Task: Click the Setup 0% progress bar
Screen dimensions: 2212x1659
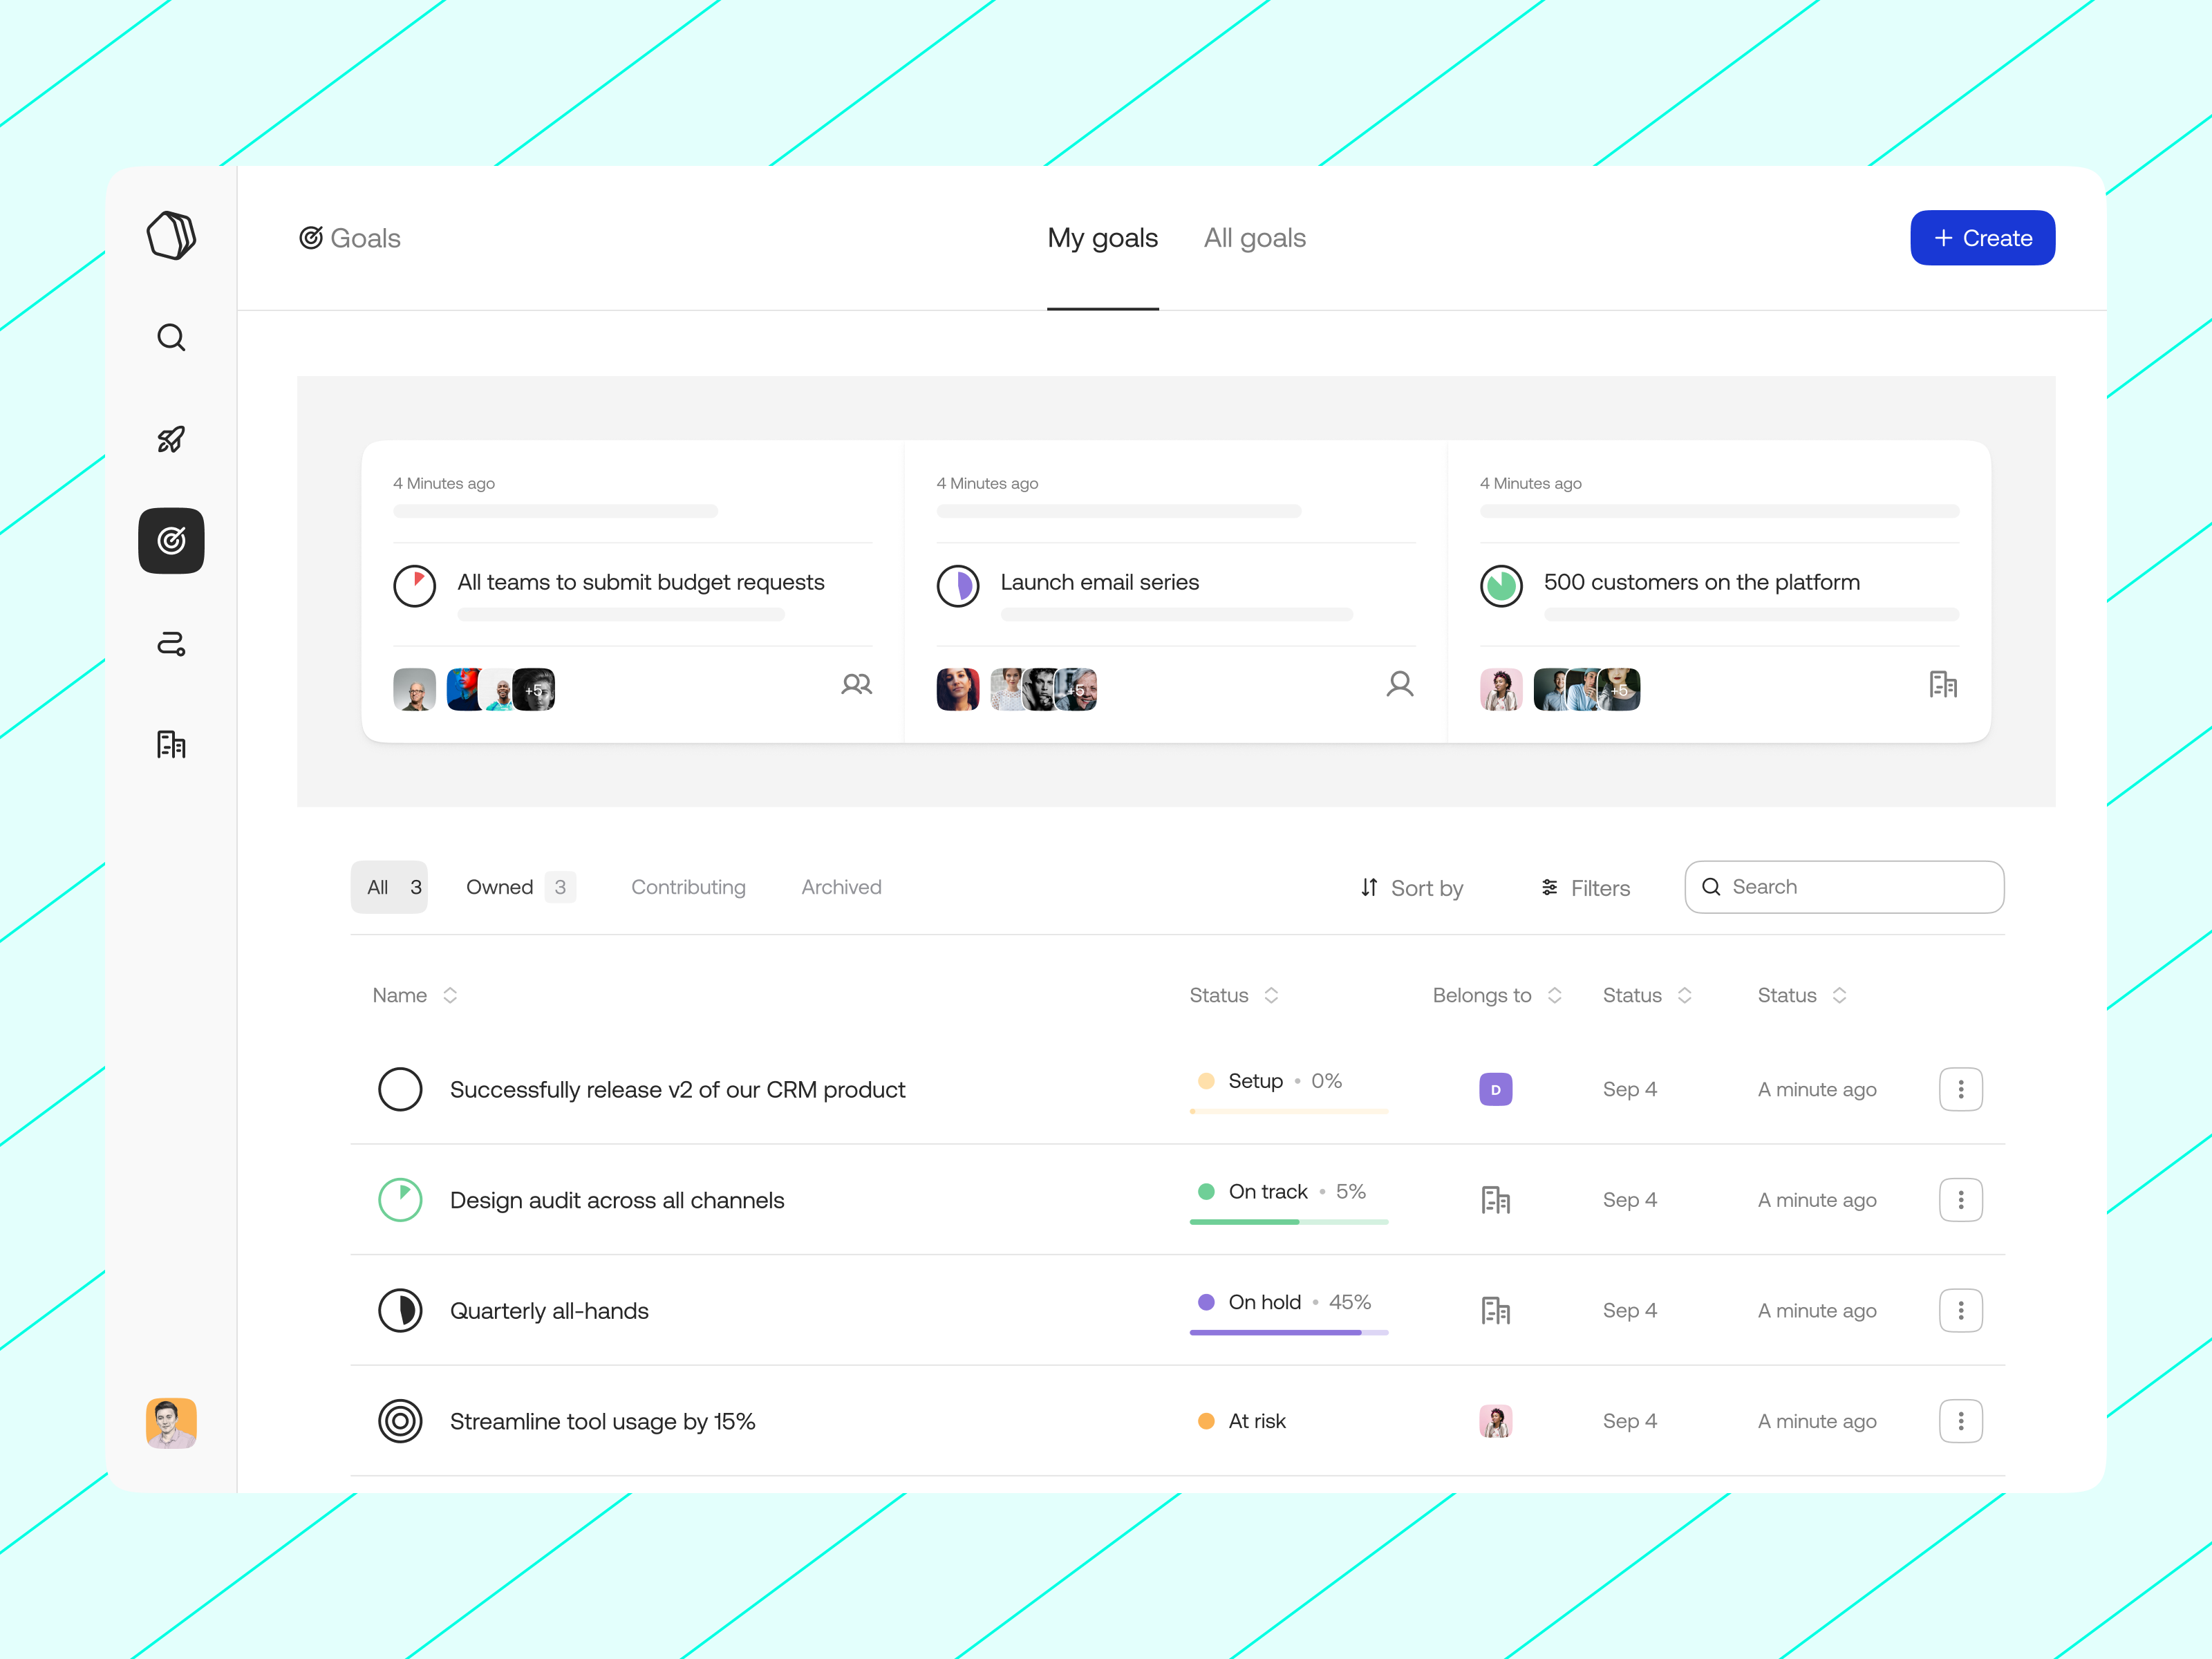Action: (x=1288, y=1111)
